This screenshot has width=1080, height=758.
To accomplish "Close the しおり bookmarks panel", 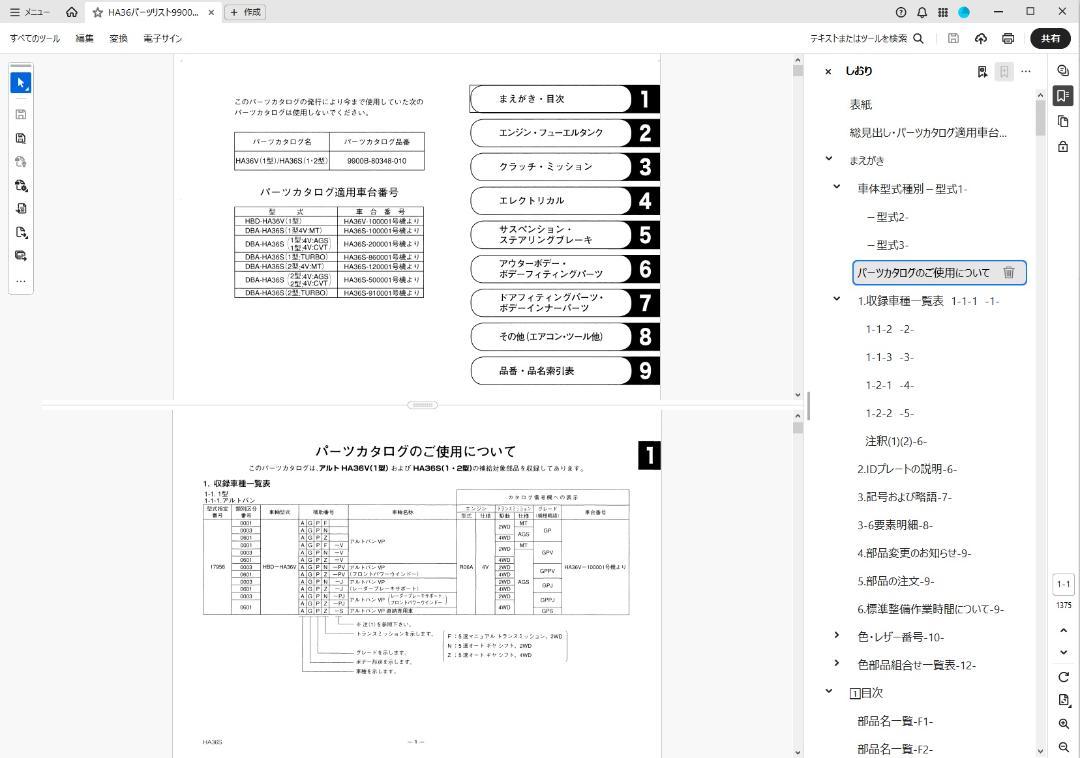I will click(x=828, y=72).
